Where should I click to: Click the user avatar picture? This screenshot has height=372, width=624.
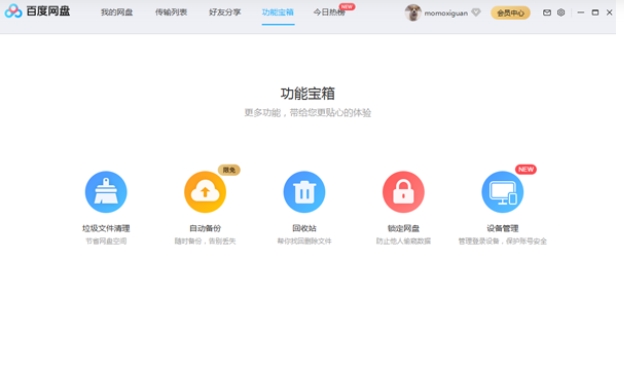tap(413, 13)
